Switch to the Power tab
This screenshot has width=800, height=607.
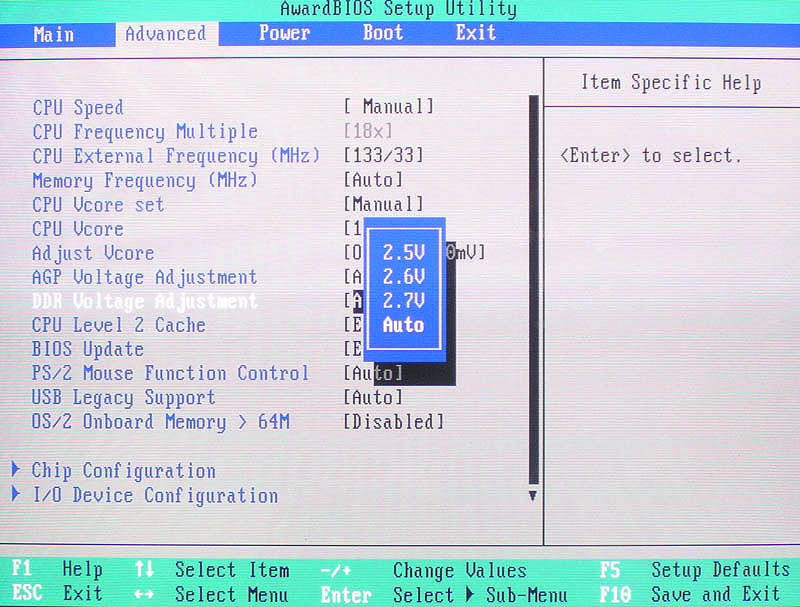(x=284, y=33)
